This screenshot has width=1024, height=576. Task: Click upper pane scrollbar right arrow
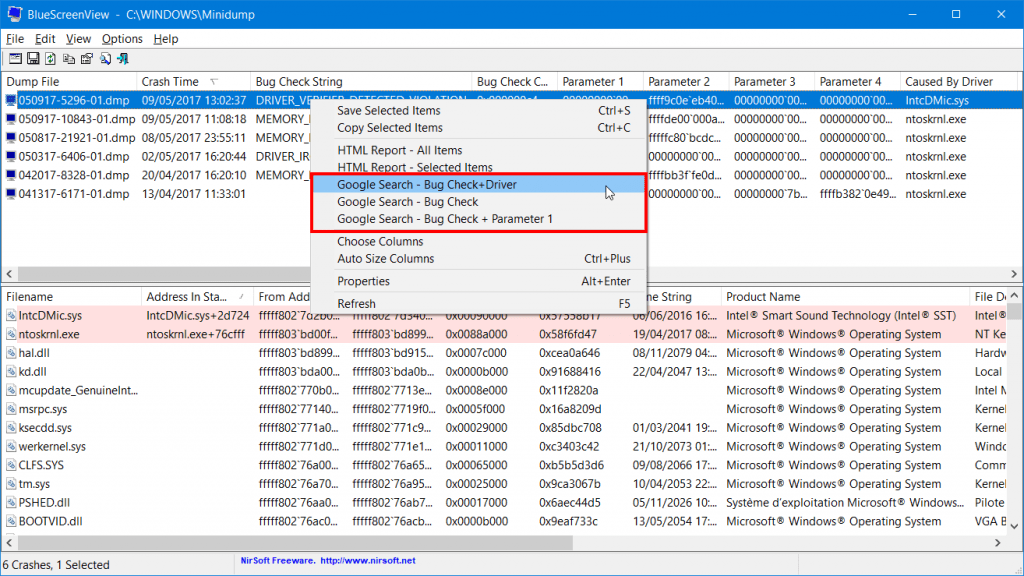click(1014, 274)
